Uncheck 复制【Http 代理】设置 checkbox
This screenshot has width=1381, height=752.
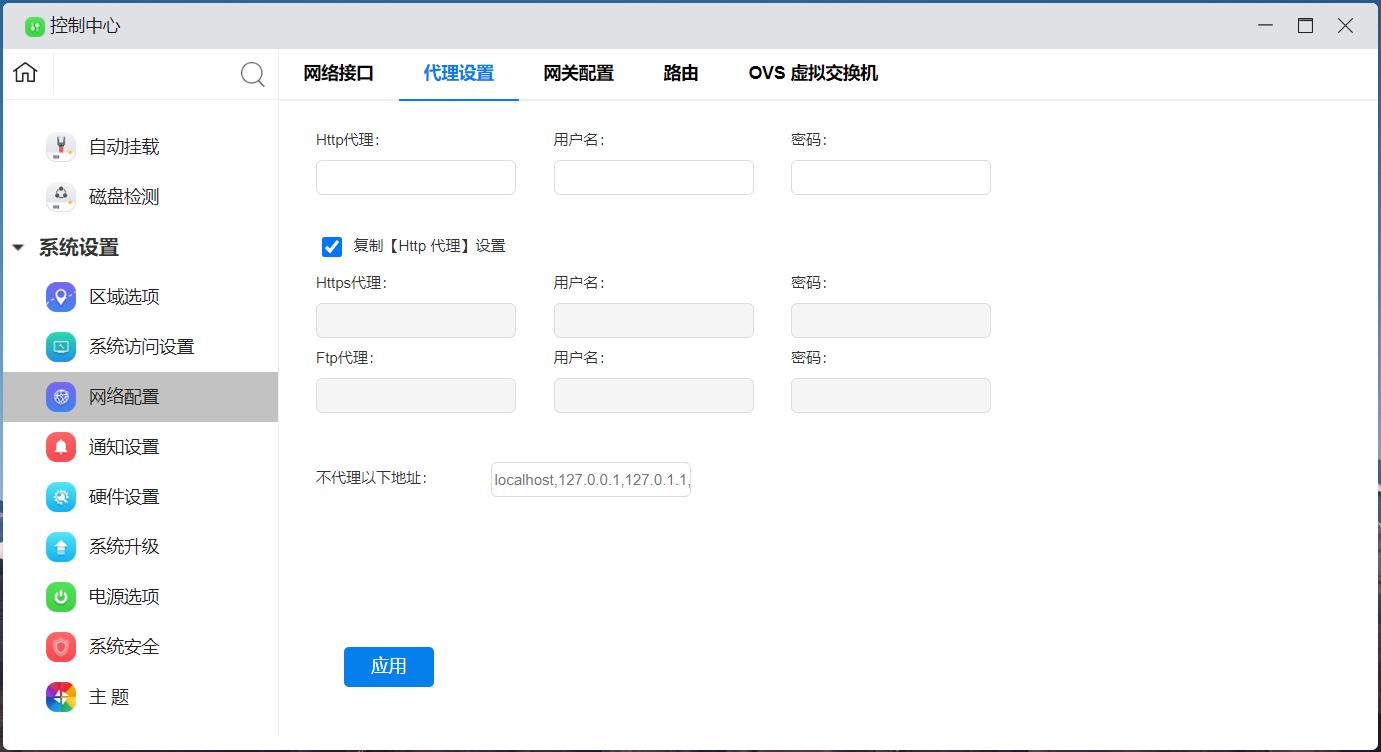[x=332, y=246]
